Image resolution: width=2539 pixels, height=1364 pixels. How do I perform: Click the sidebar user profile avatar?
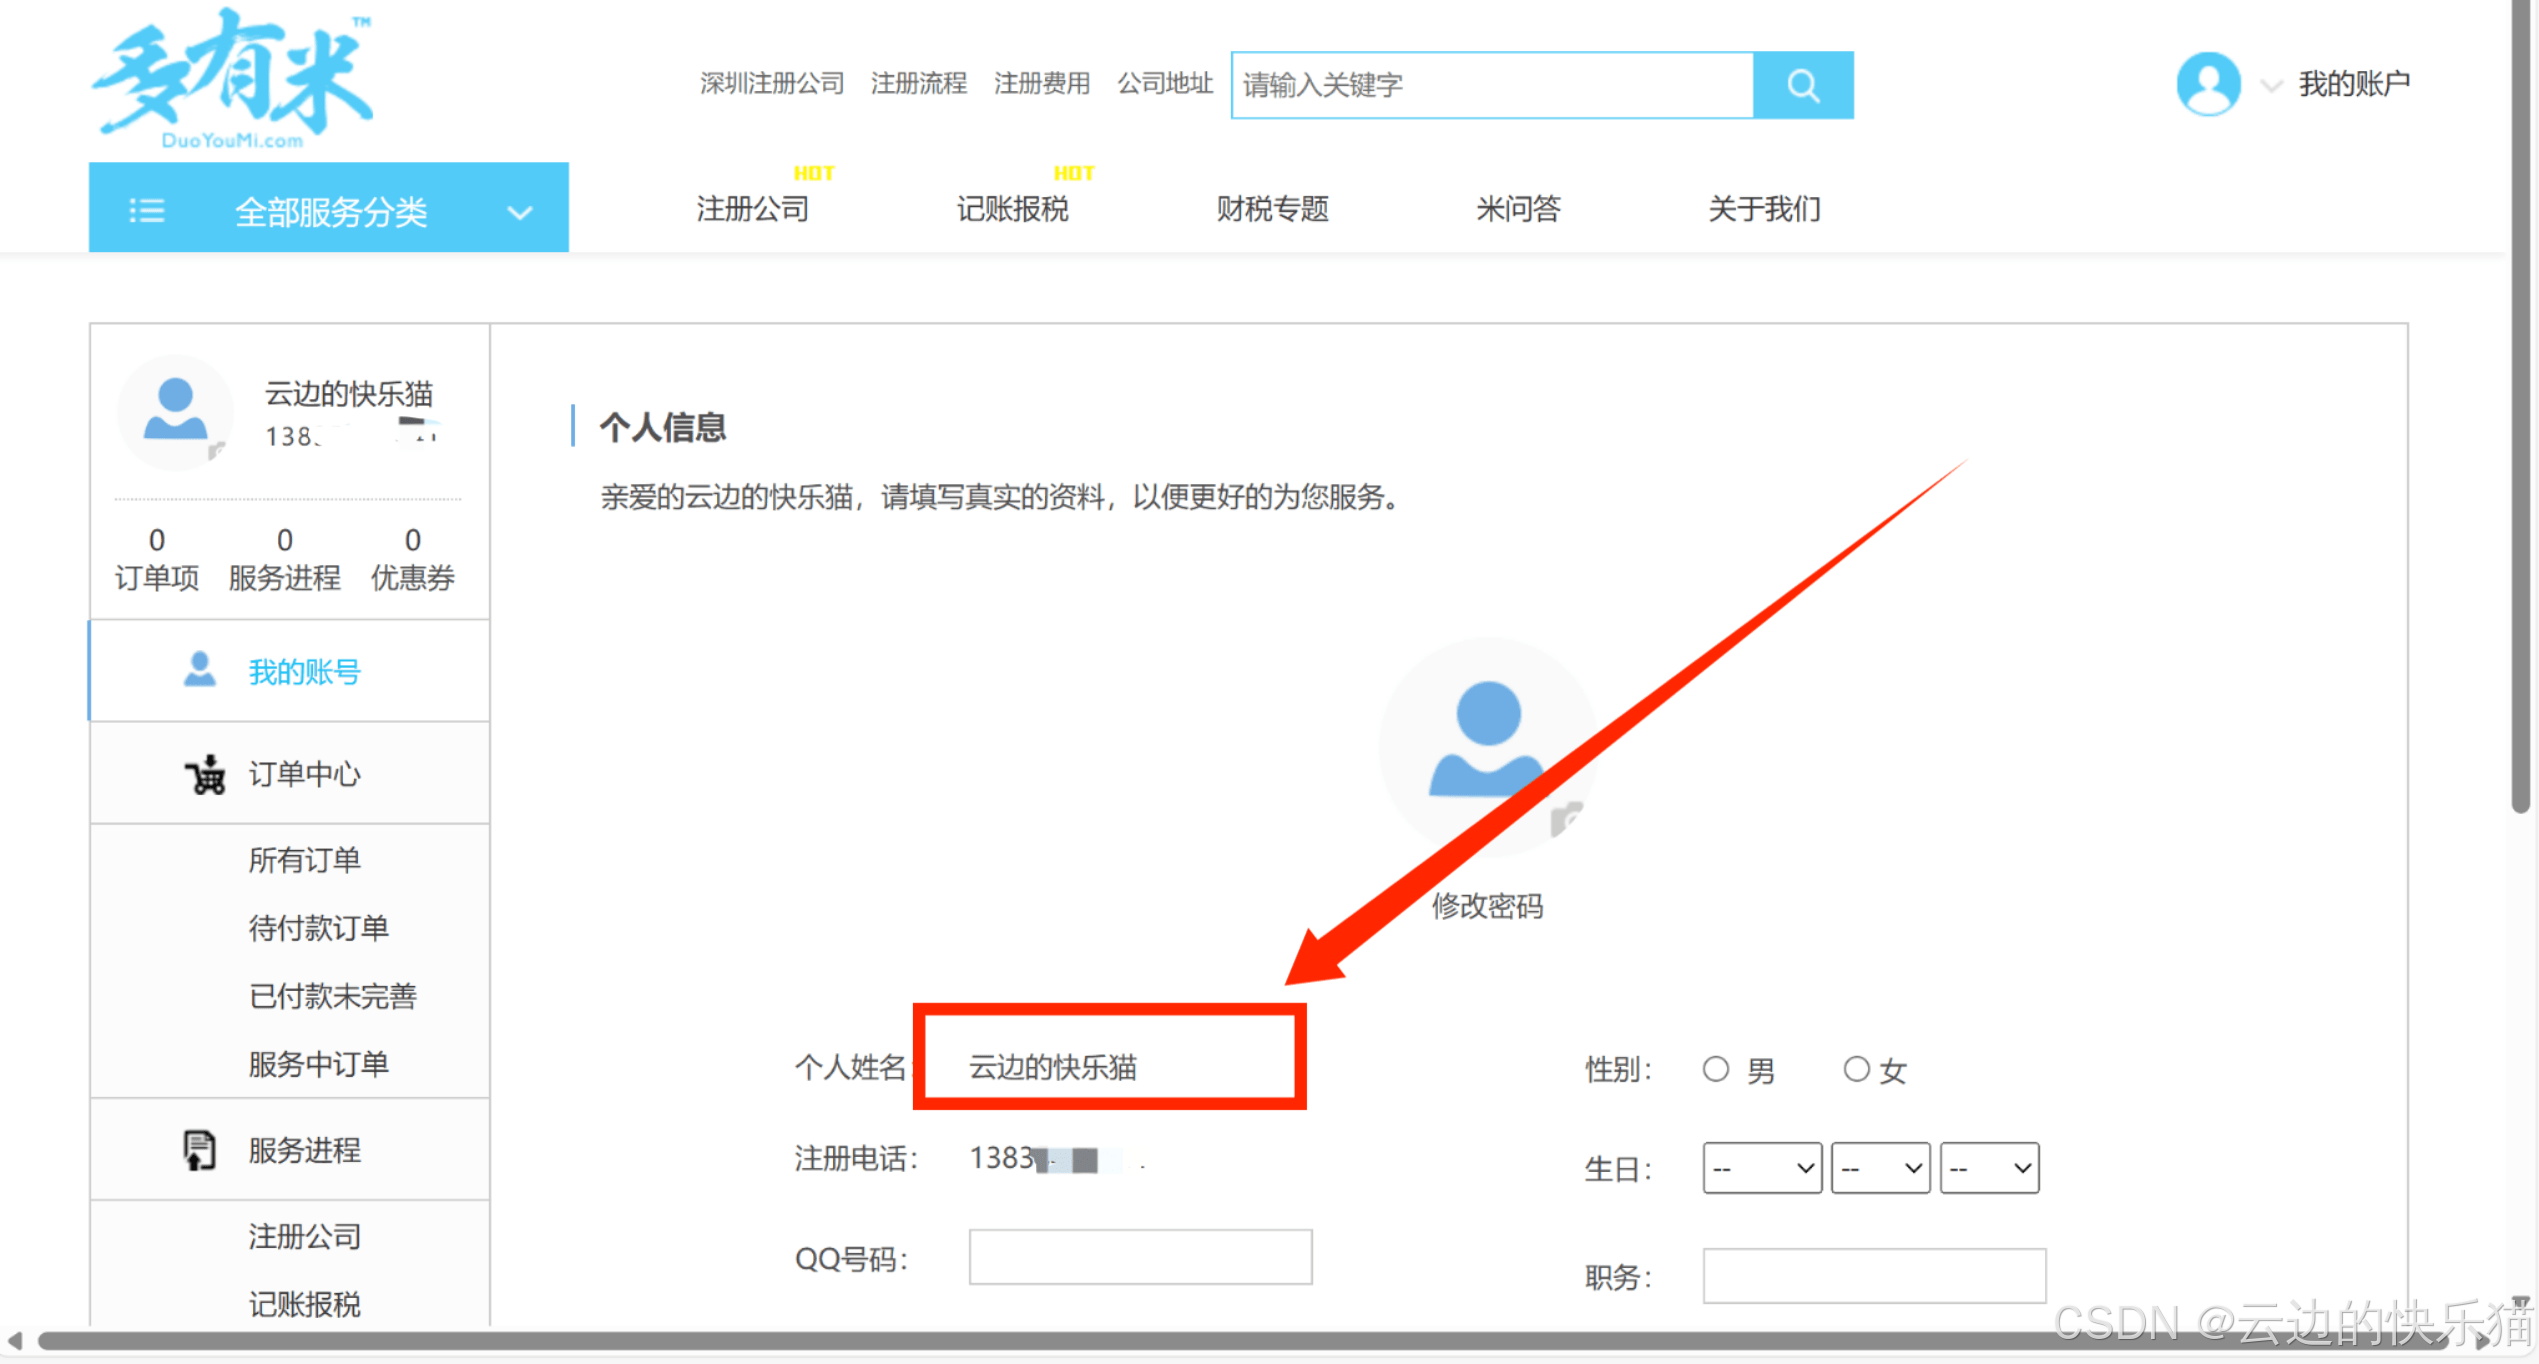click(x=175, y=411)
